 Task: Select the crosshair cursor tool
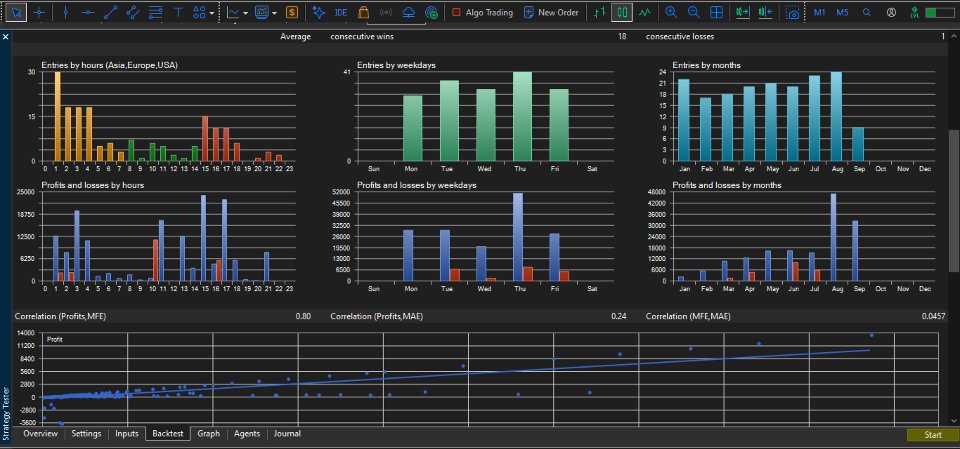(x=39, y=12)
